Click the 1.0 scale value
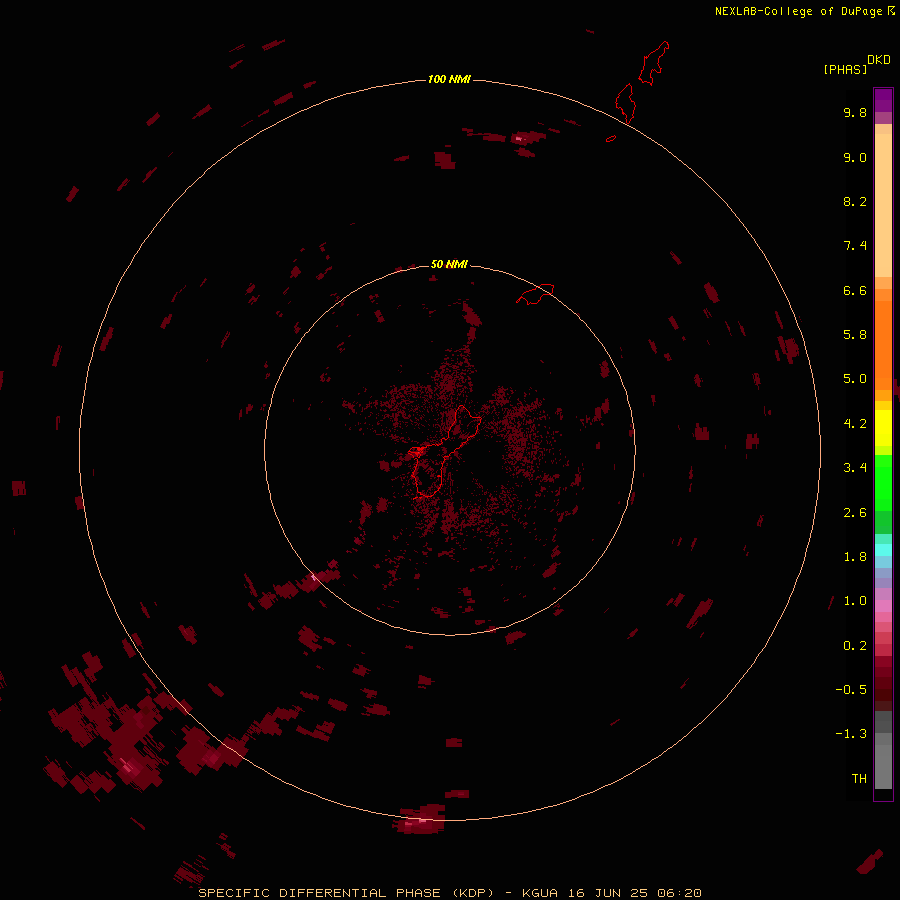The width and height of the screenshot is (900, 900). (855, 601)
